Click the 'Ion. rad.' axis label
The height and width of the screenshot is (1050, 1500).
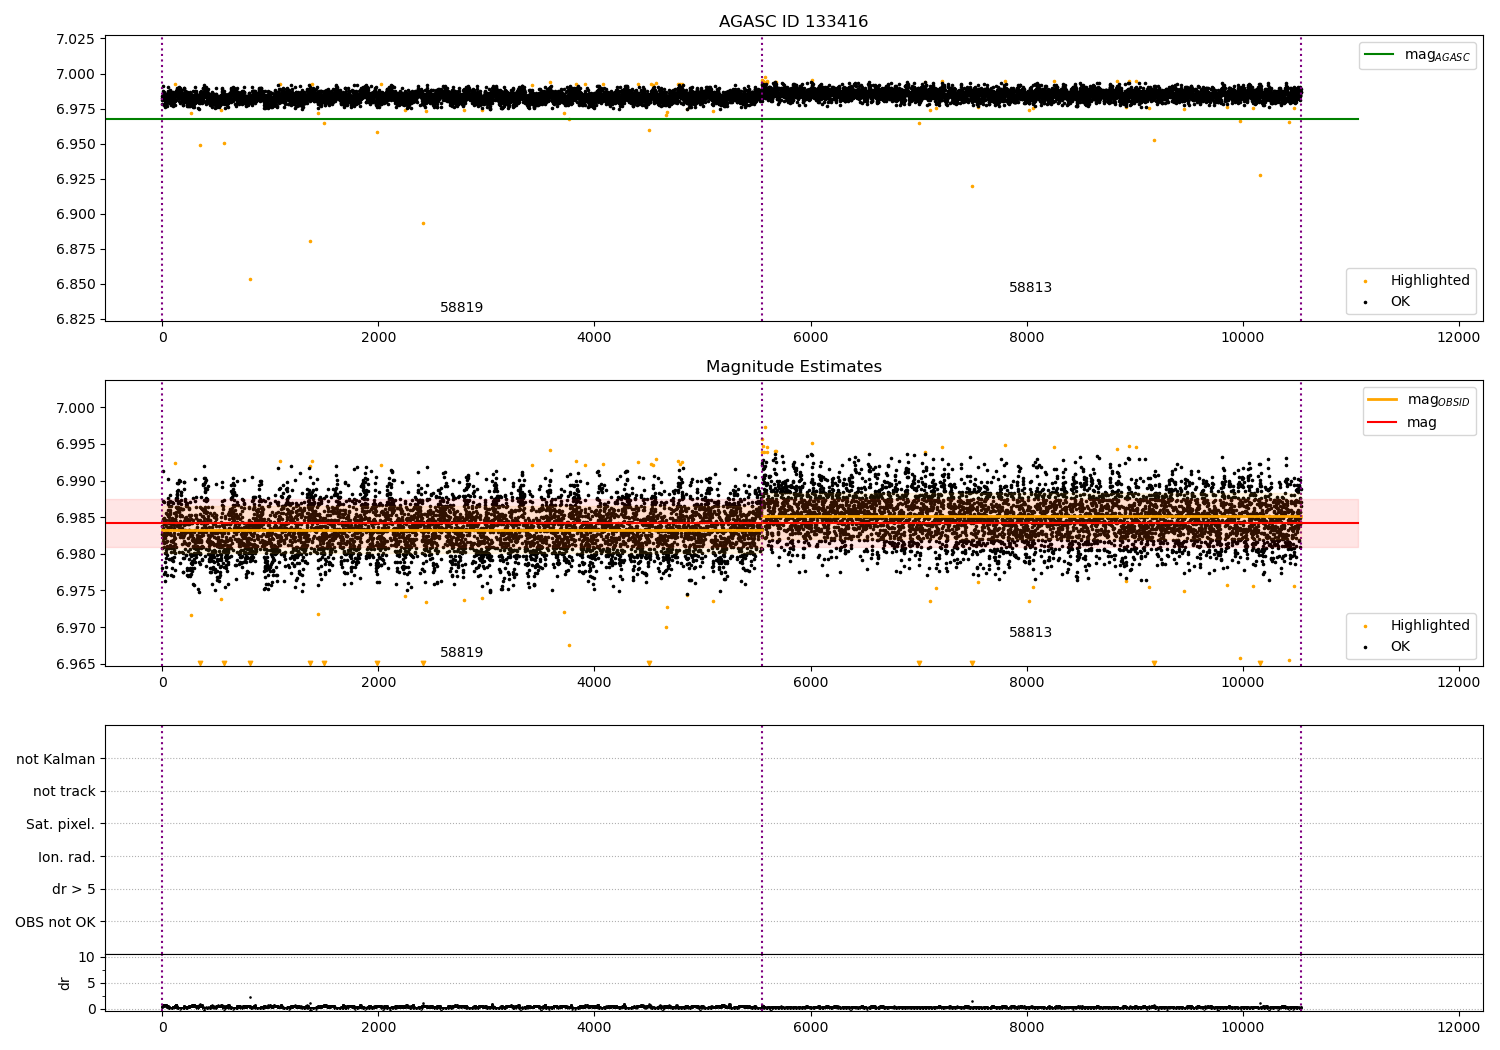pyautogui.click(x=67, y=857)
